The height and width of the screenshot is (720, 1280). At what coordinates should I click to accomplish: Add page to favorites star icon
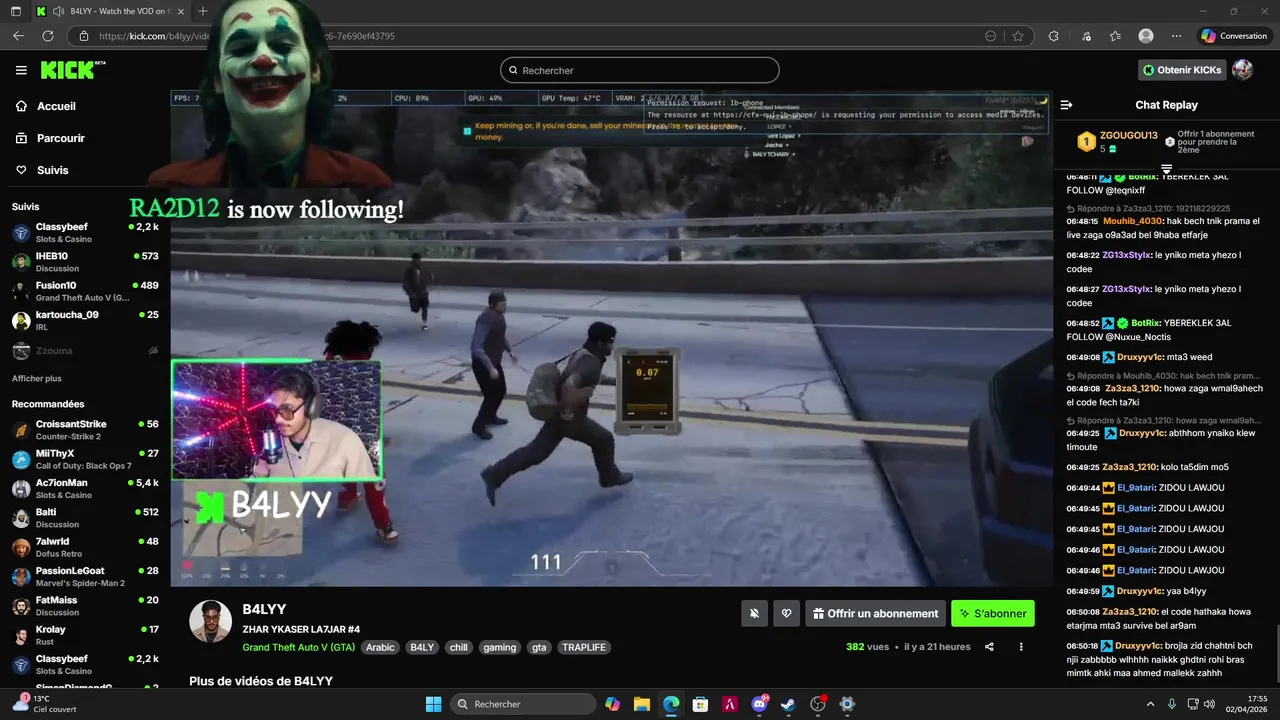coord(1018,36)
